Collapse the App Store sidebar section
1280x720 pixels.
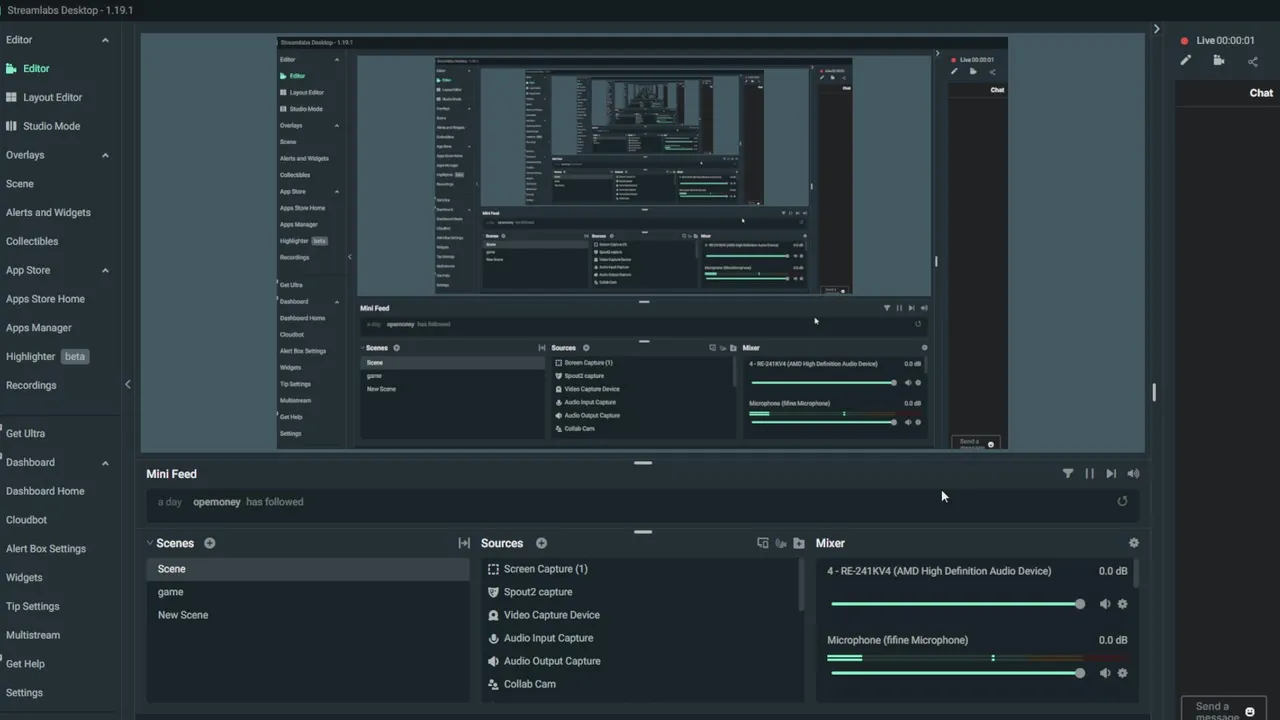pyautogui.click(x=105, y=270)
